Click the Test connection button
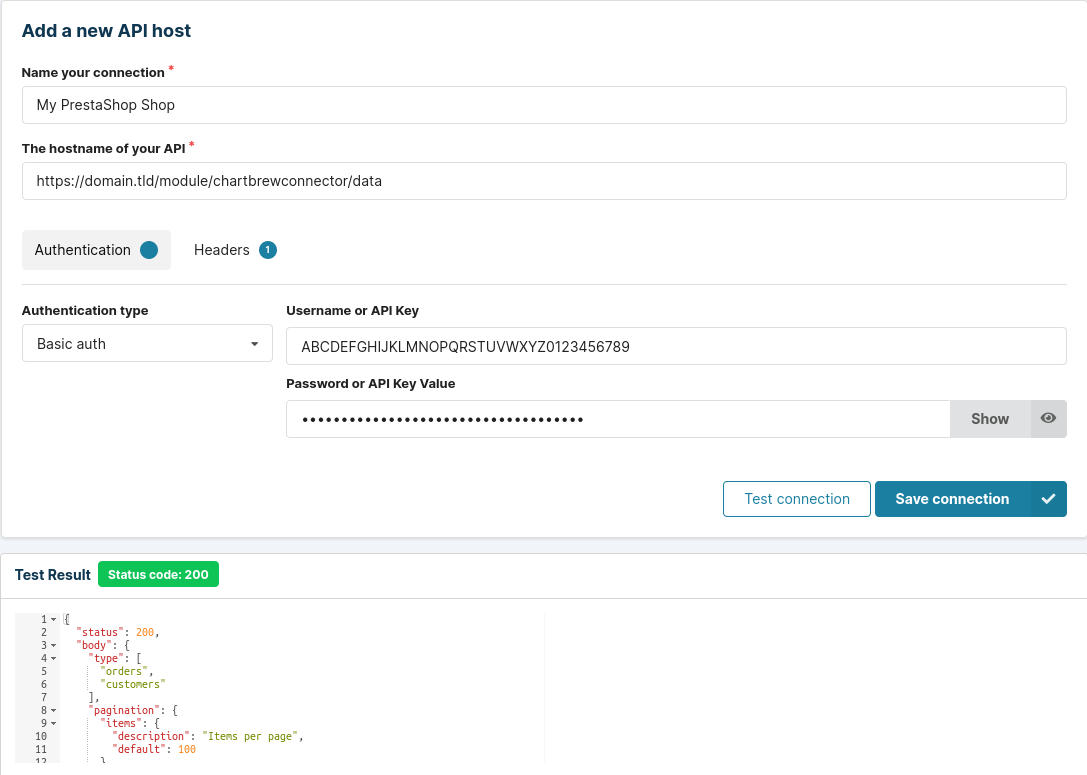This screenshot has height=775, width=1087. point(796,498)
